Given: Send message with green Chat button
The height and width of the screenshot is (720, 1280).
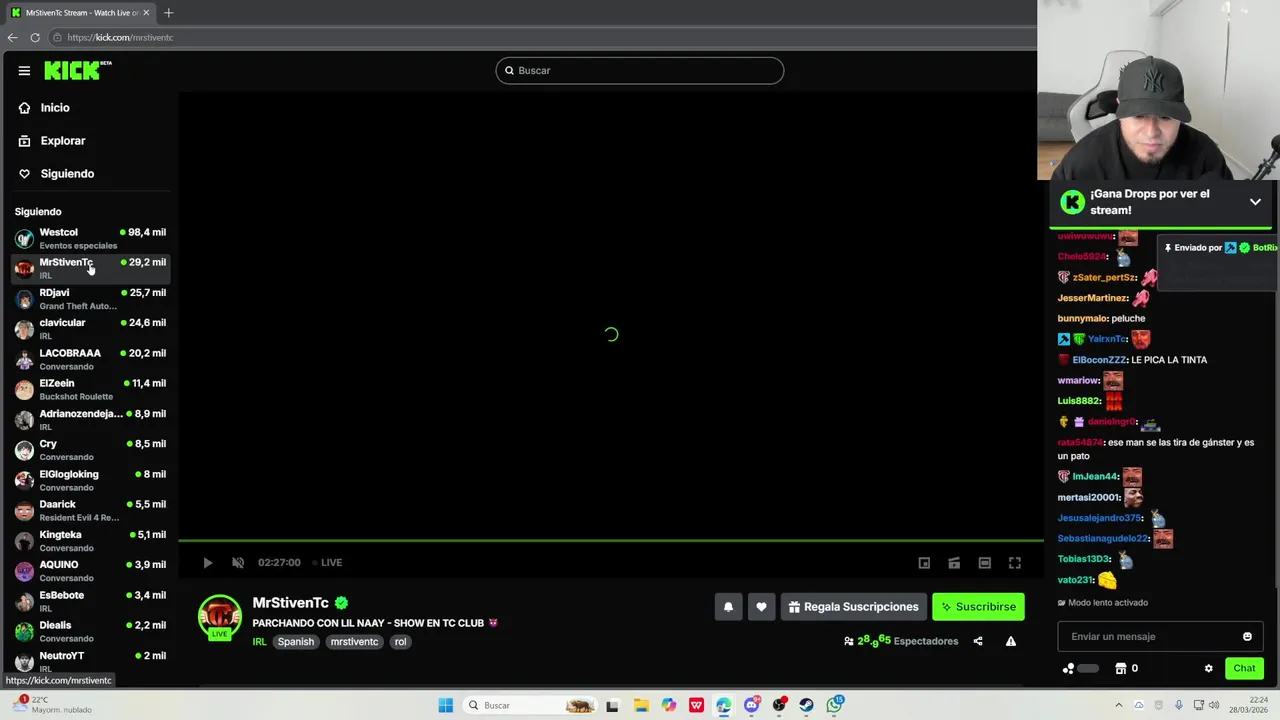Looking at the screenshot, I should tap(1244, 668).
